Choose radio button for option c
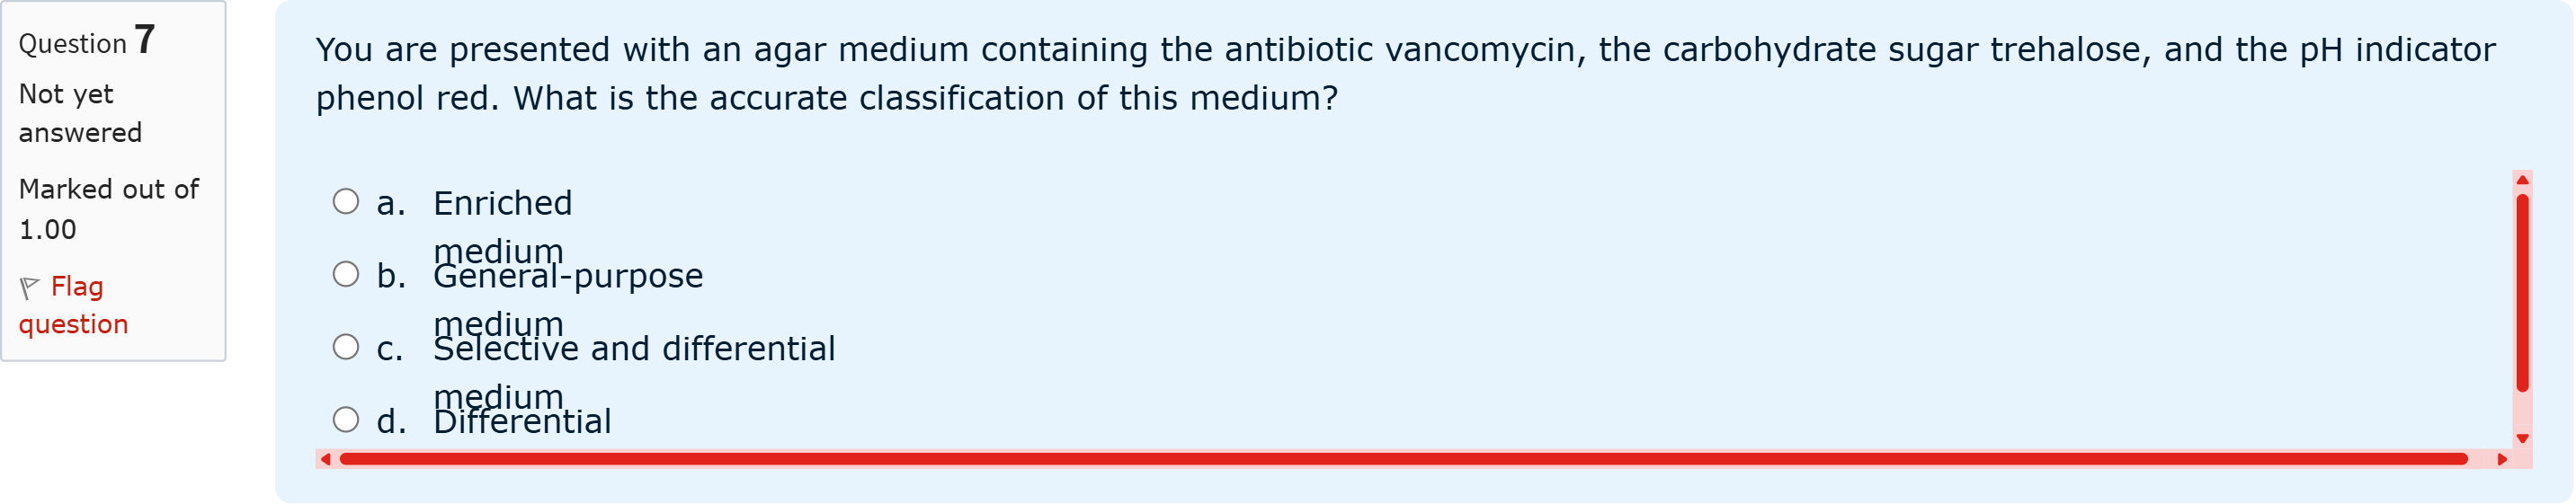The width and height of the screenshot is (2576, 504). (x=346, y=347)
